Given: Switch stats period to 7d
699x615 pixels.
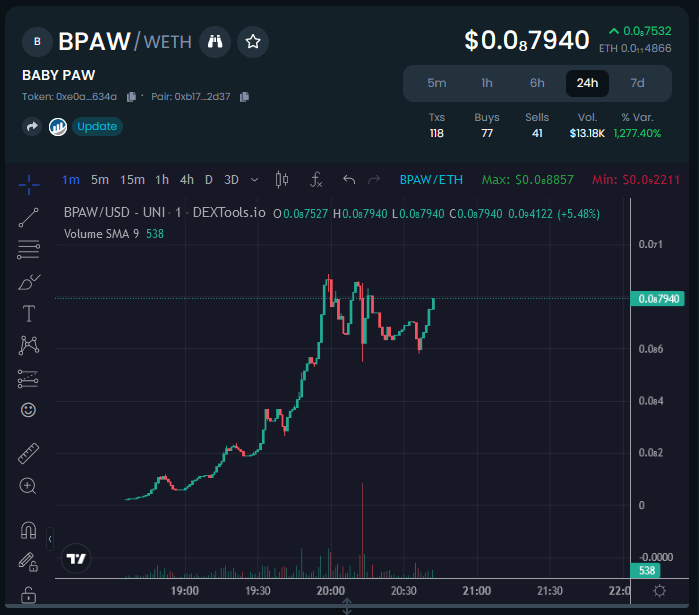Looking at the screenshot, I should tap(637, 83).
